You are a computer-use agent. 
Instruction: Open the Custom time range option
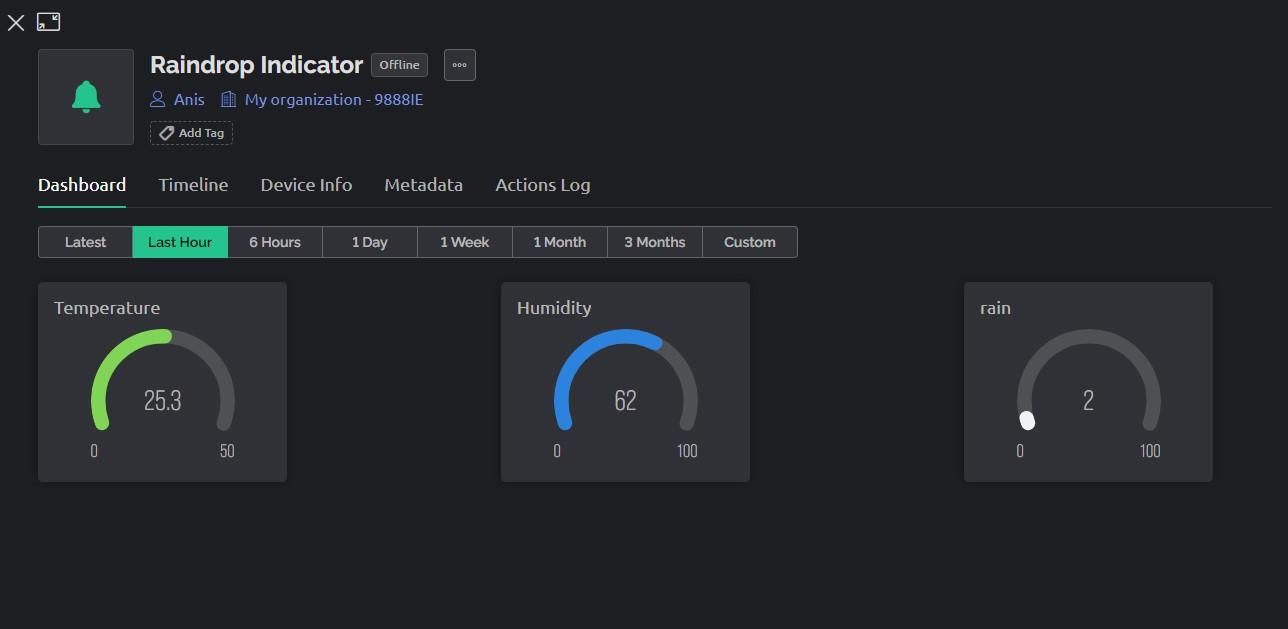pos(749,241)
